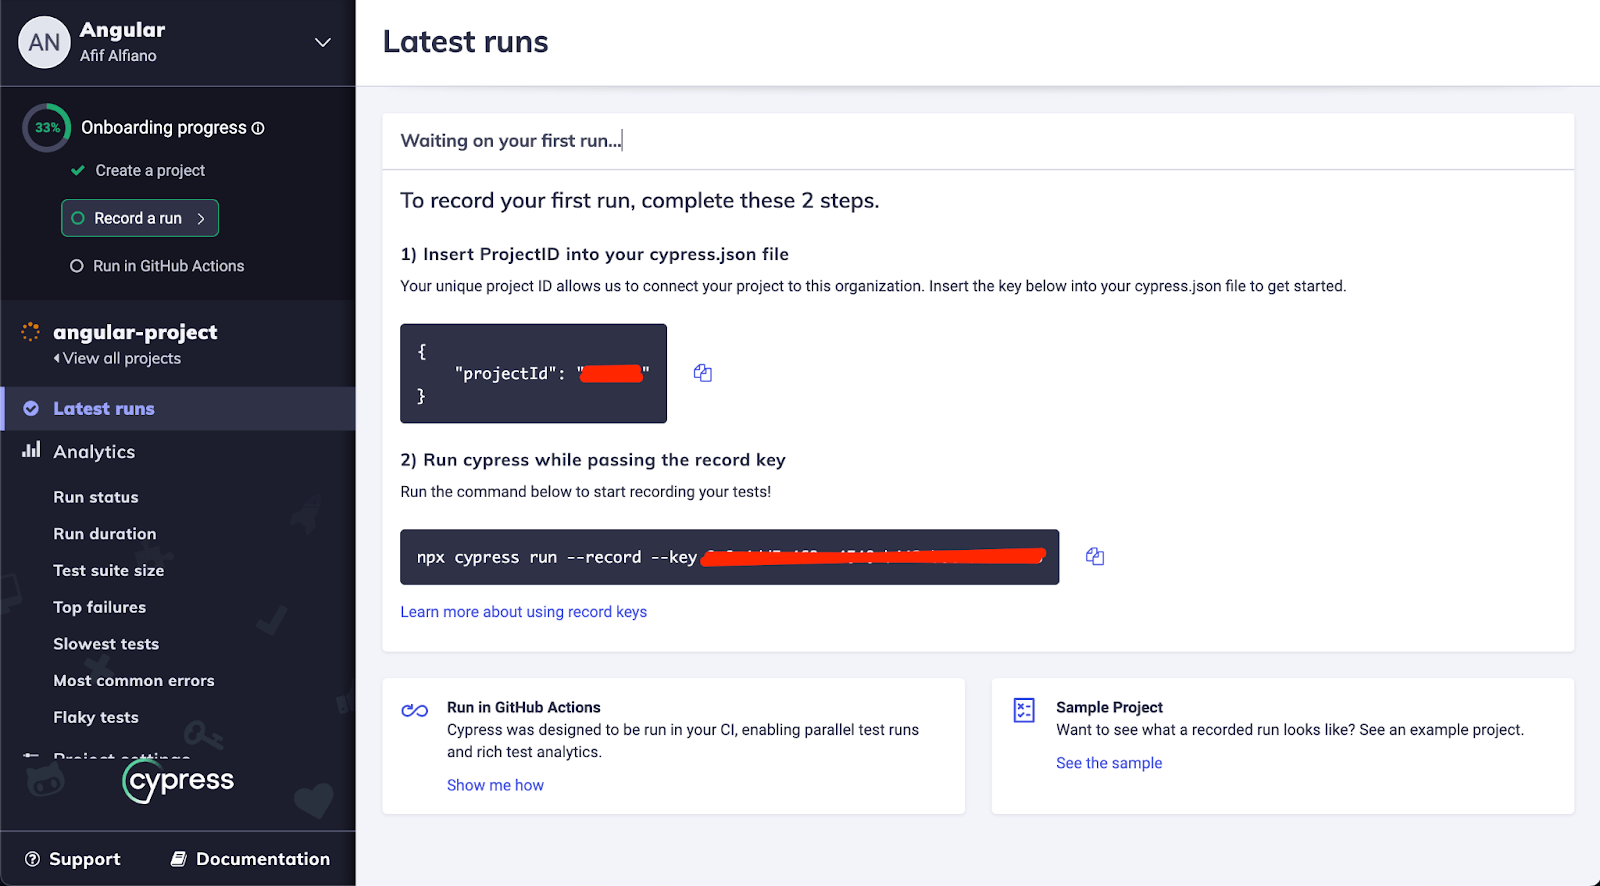Click the Insert ProjectID step heading
This screenshot has width=1600, height=886.
pyautogui.click(x=595, y=254)
